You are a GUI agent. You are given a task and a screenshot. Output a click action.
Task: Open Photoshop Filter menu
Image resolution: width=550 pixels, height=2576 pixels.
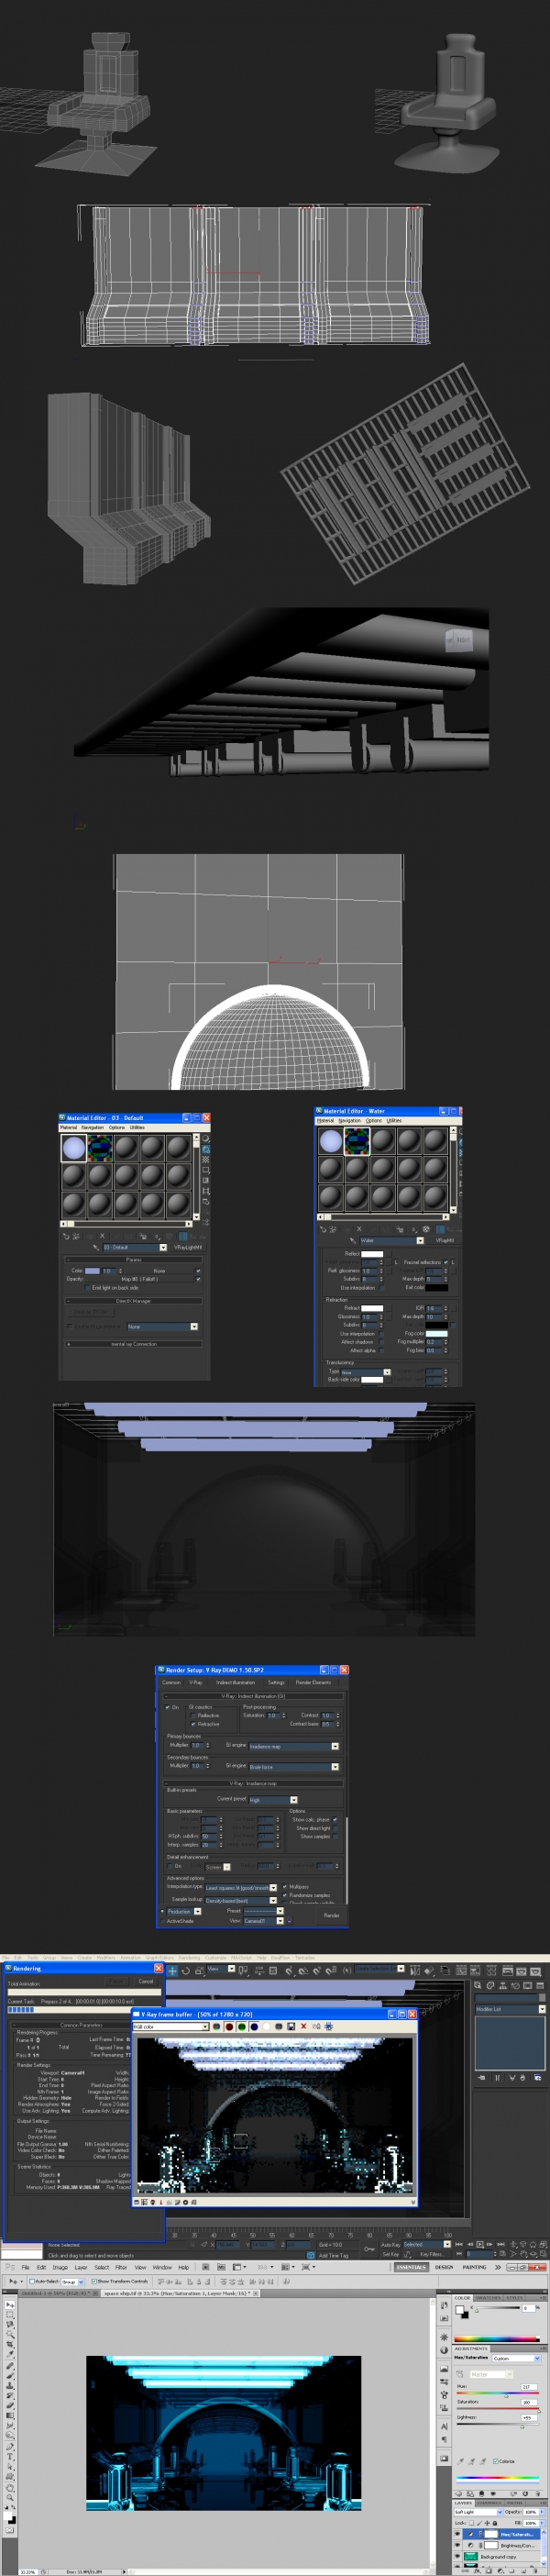point(121,2268)
